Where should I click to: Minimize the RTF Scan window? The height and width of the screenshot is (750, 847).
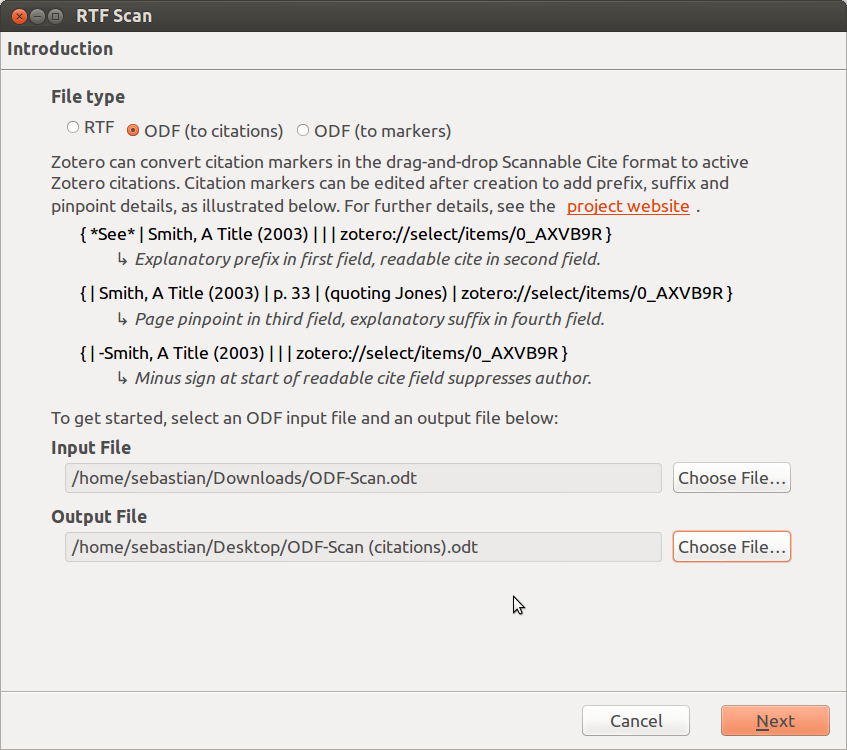(x=37, y=16)
